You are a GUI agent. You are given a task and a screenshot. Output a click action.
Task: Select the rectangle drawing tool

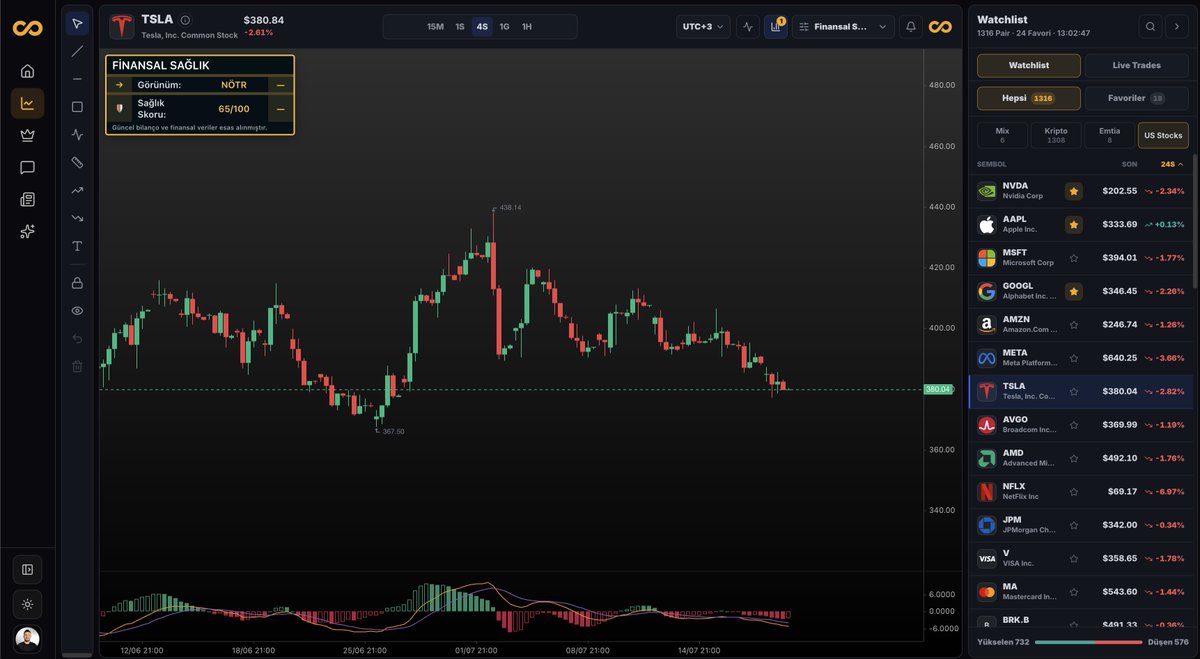point(77,107)
